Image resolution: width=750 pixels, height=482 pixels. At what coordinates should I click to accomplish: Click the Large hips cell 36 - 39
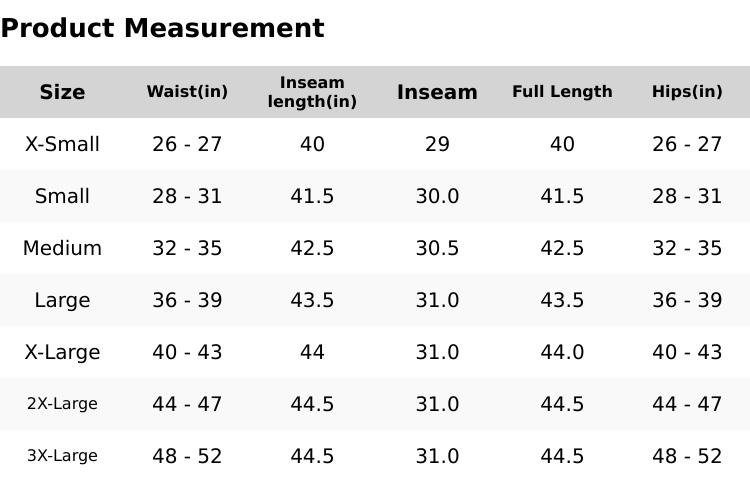click(x=687, y=300)
